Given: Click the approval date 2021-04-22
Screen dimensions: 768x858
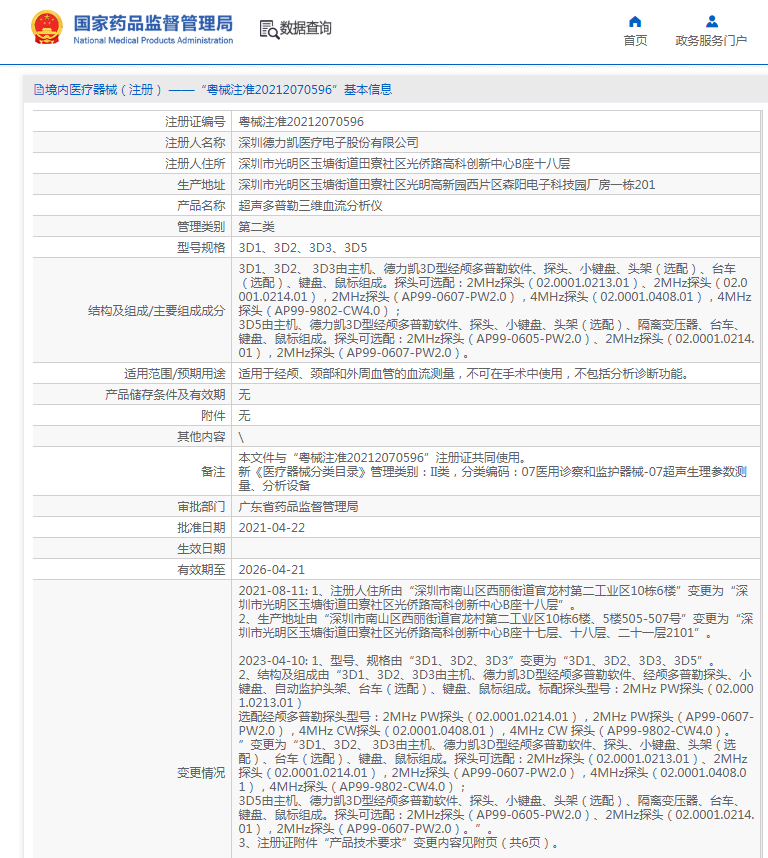Looking at the screenshot, I should click(x=271, y=527).
